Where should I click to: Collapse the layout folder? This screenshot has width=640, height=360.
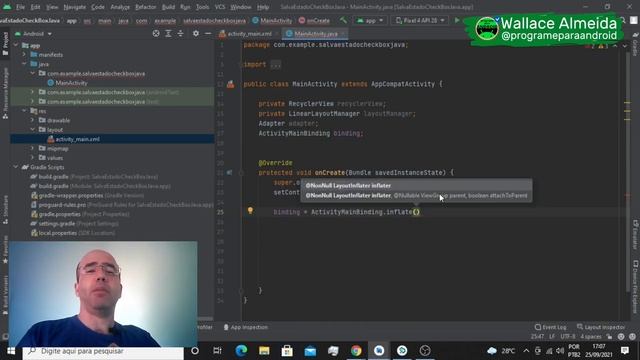tap(33, 129)
